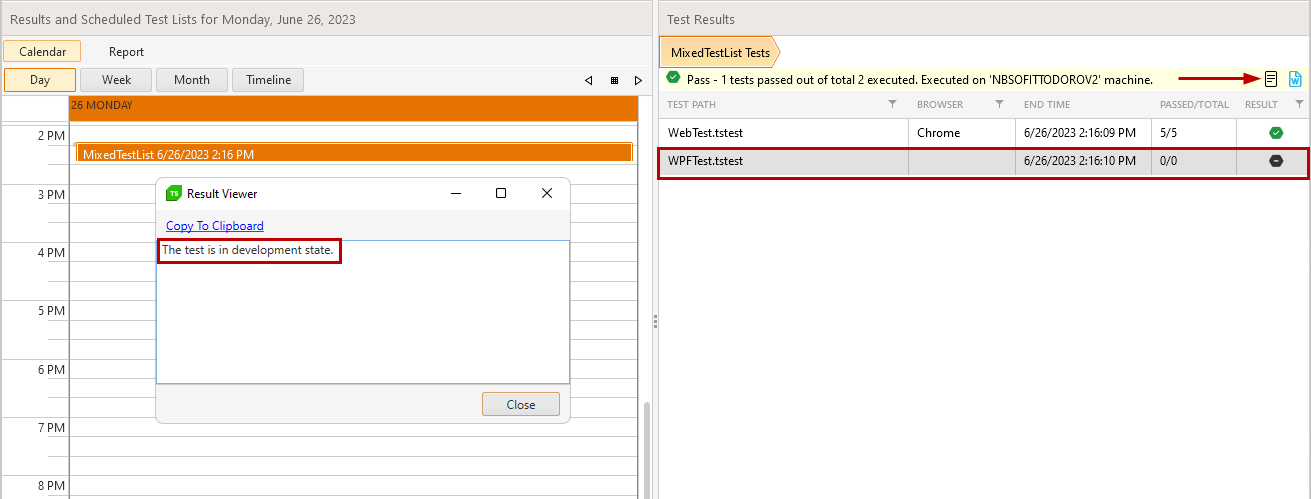Click the not-run result icon for WPFTest.tstest
The image size is (1311, 499).
tap(1275, 161)
